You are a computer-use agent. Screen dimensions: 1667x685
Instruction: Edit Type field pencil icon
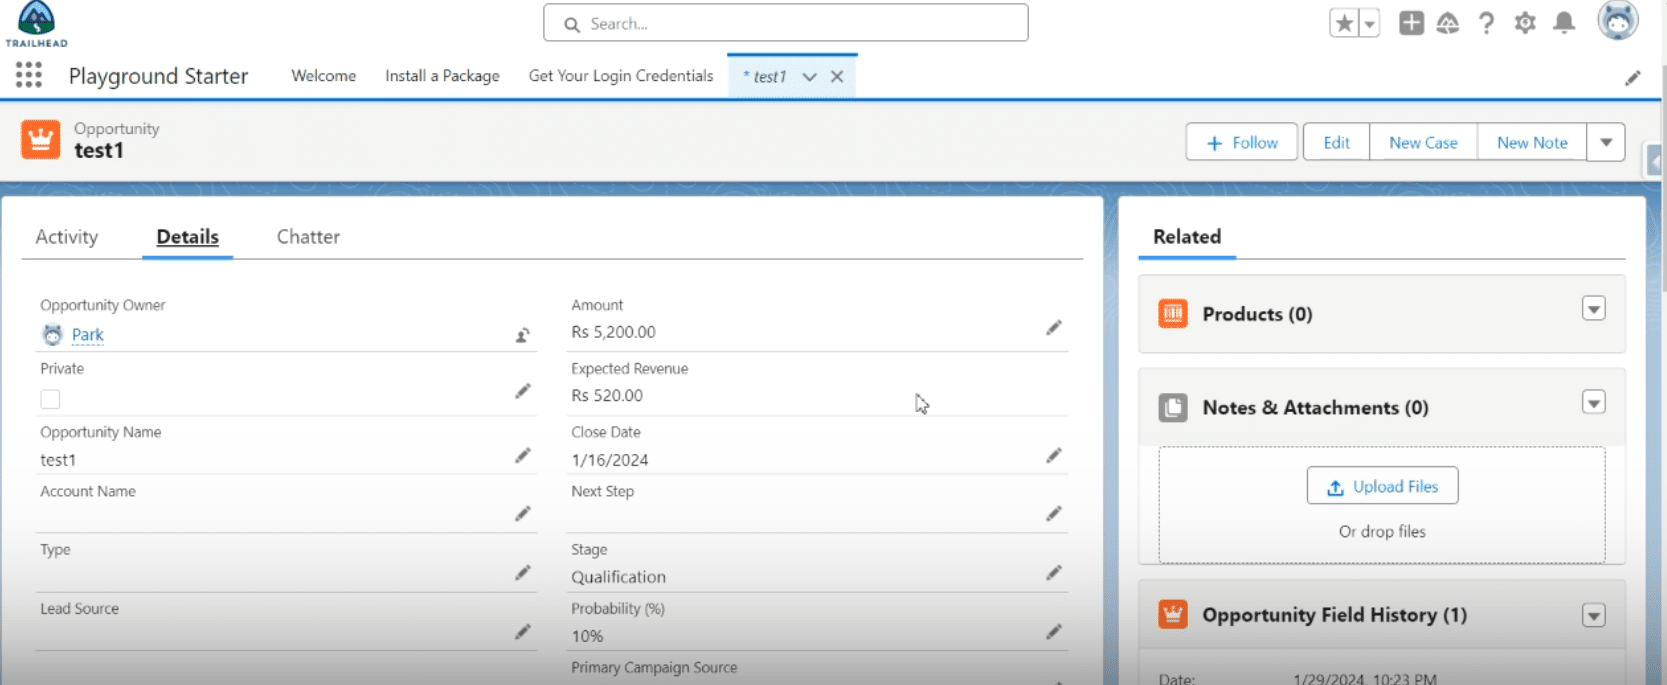[x=522, y=572]
